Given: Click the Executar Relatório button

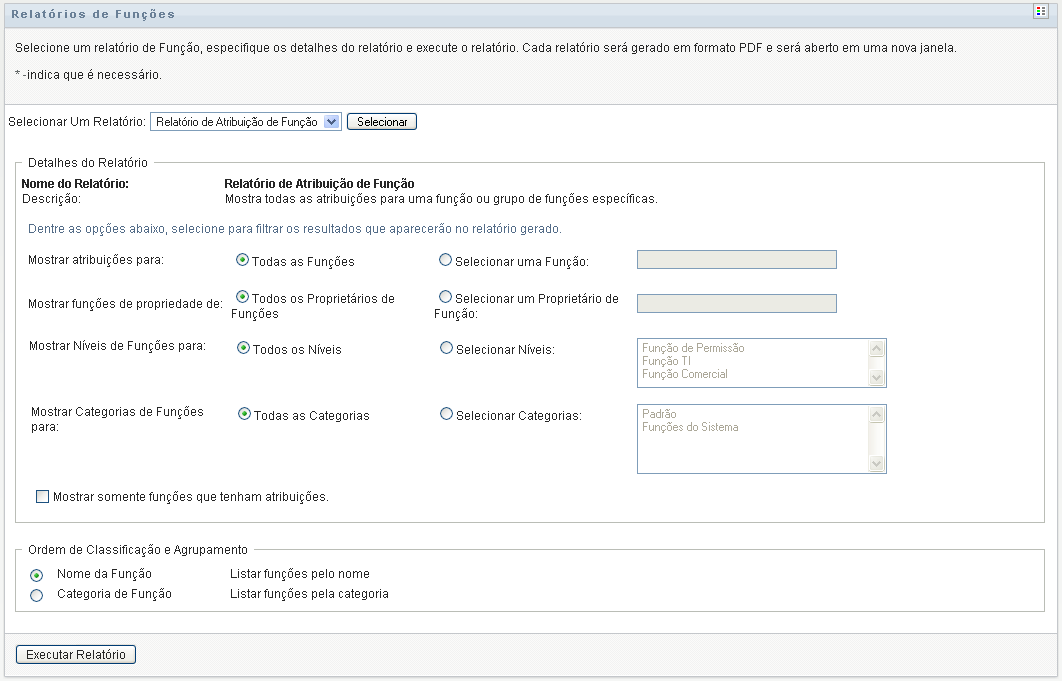Looking at the screenshot, I should 76,655.
